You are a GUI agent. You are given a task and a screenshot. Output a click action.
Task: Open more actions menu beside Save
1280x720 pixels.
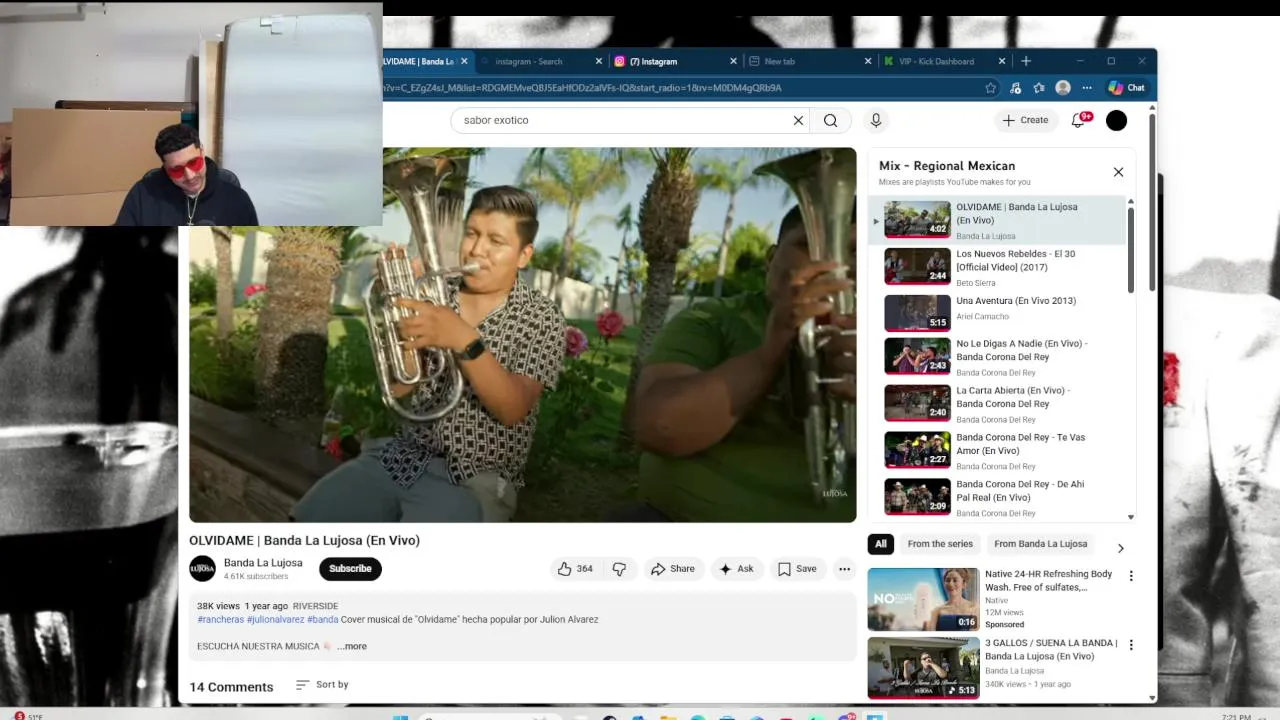(x=844, y=569)
